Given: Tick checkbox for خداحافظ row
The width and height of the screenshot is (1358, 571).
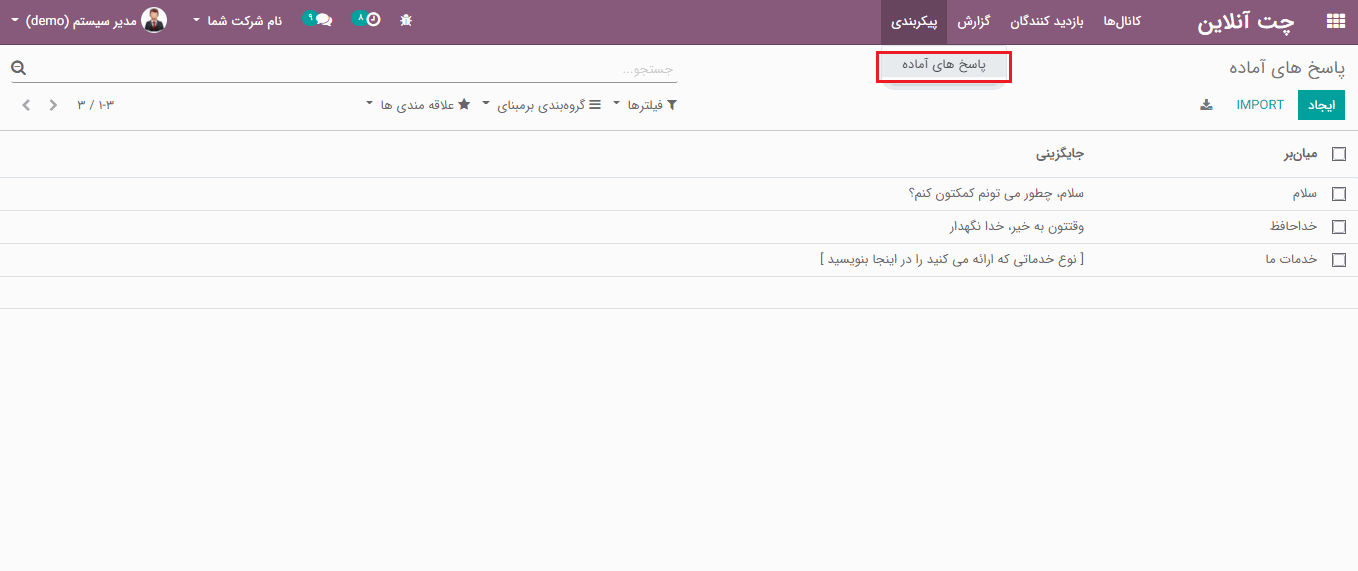Looking at the screenshot, I should pyautogui.click(x=1339, y=227).
